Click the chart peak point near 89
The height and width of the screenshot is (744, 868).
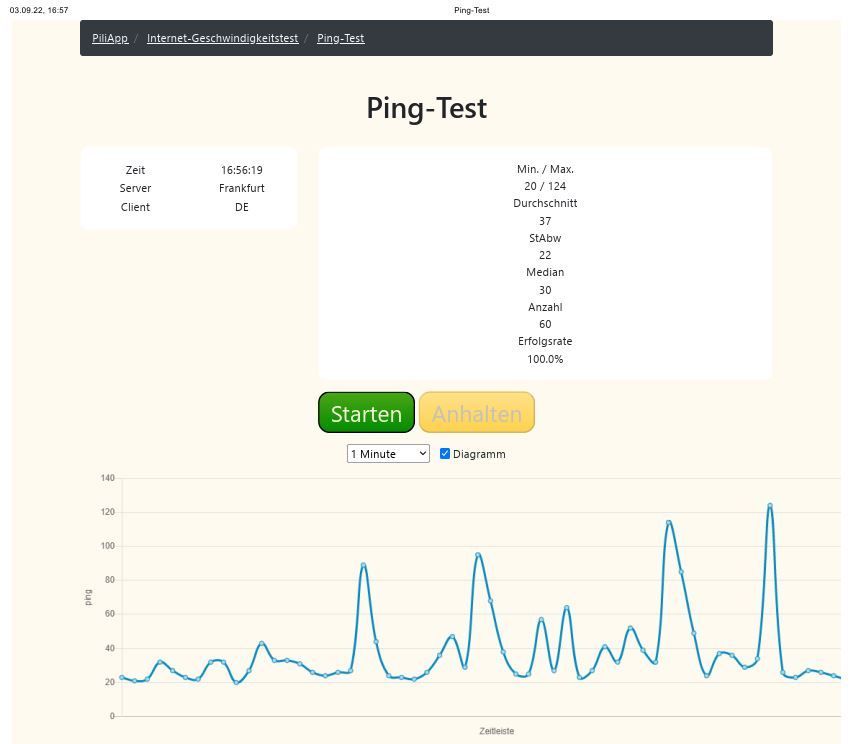tap(363, 565)
